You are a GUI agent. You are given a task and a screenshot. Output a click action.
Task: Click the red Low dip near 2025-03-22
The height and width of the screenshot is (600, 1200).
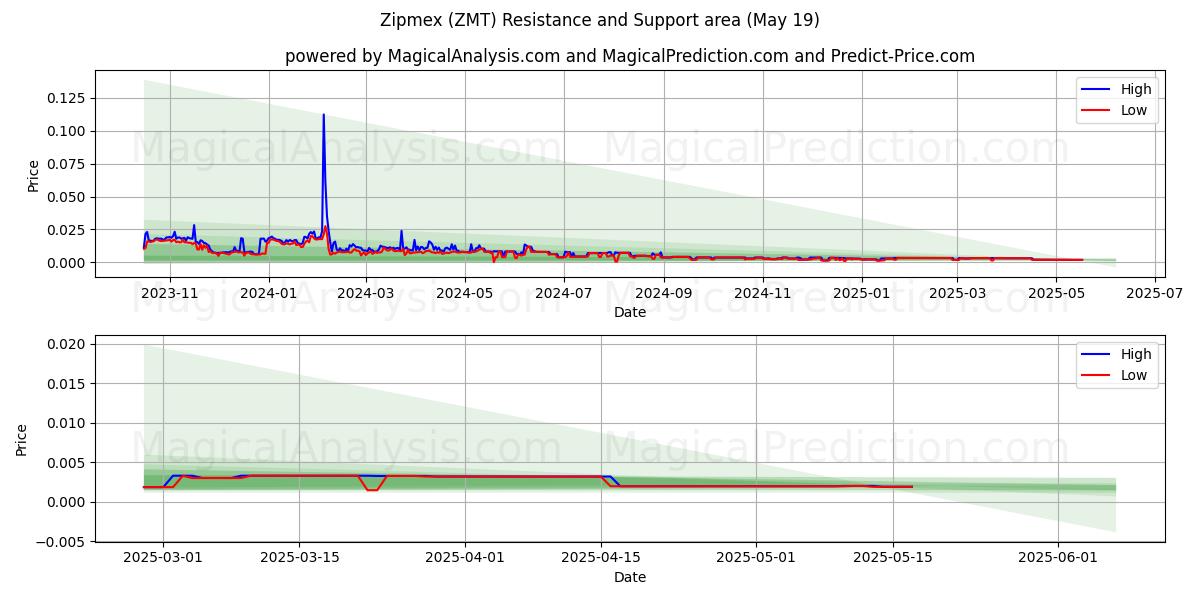(x=372, y=489)
